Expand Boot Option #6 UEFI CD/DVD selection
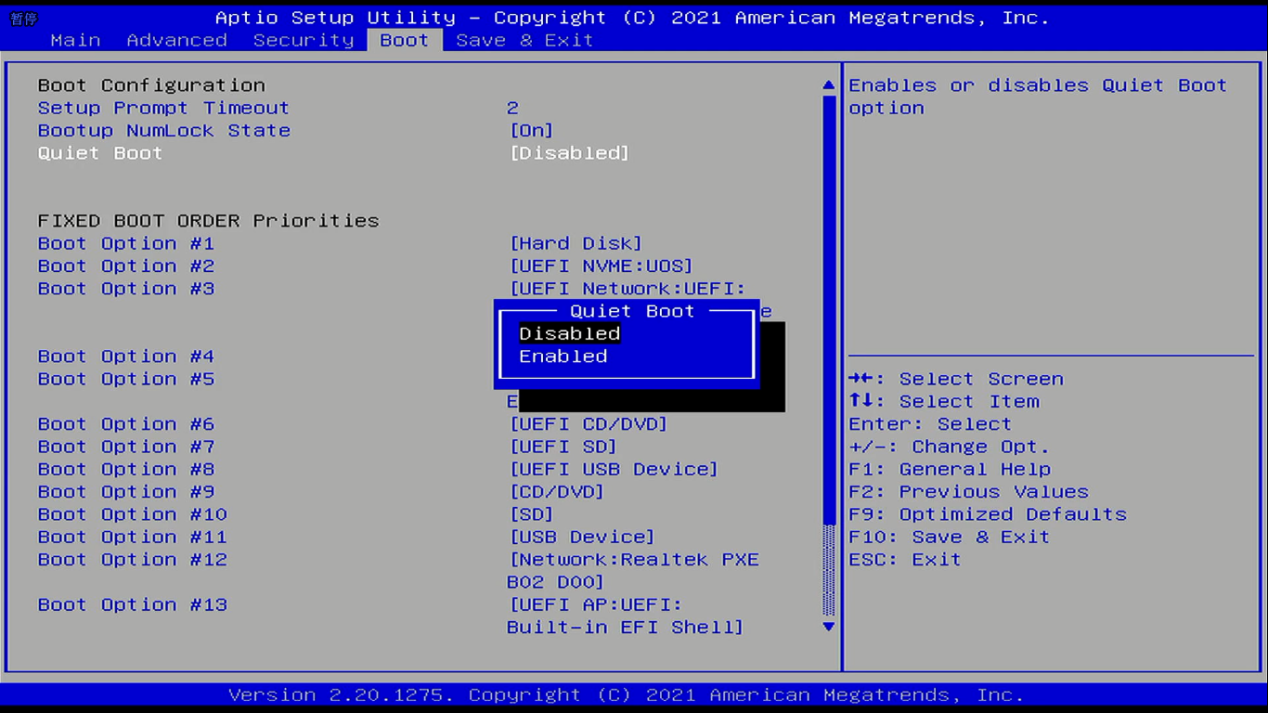 pyautogui.click(x=588, y=425)
